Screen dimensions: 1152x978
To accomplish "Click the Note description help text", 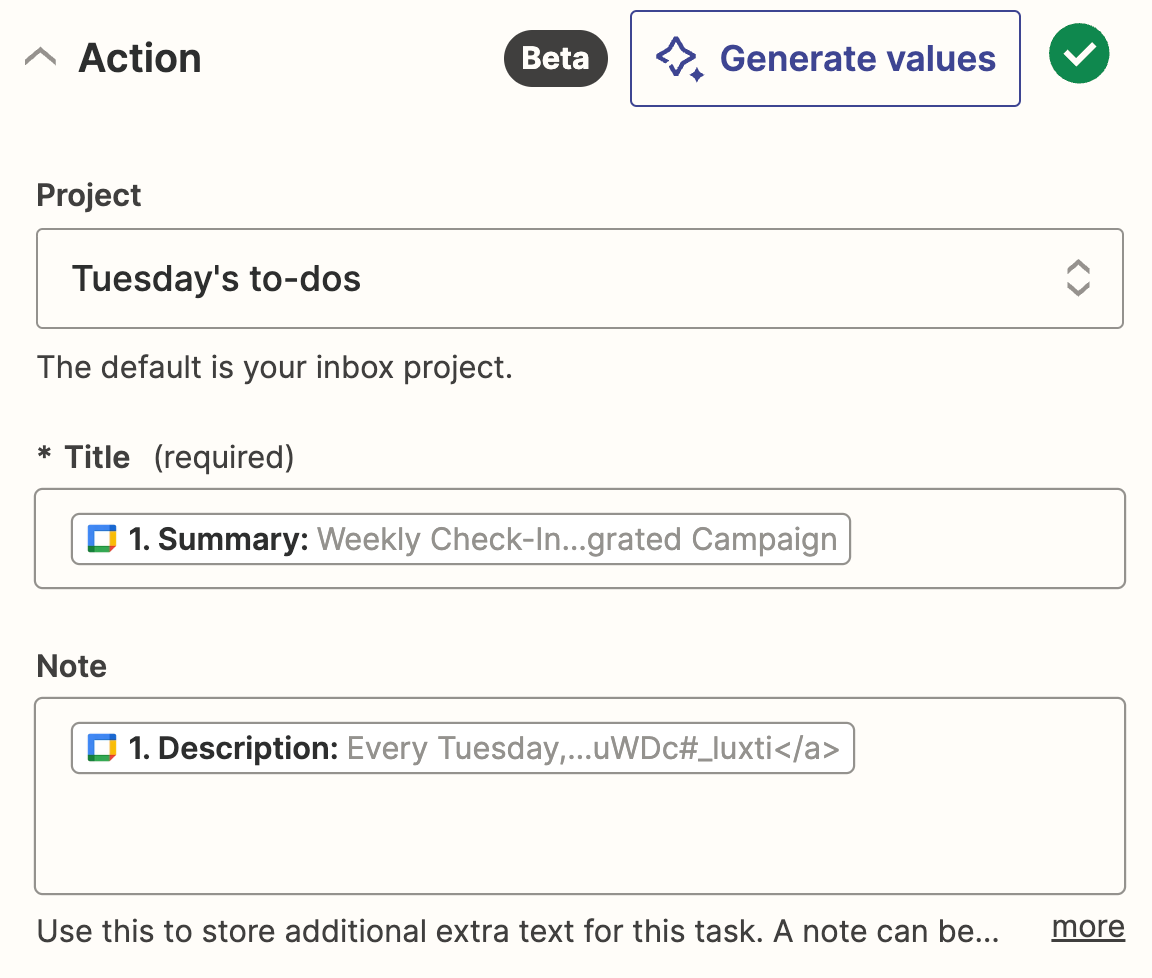I will (x=518, y=931).
